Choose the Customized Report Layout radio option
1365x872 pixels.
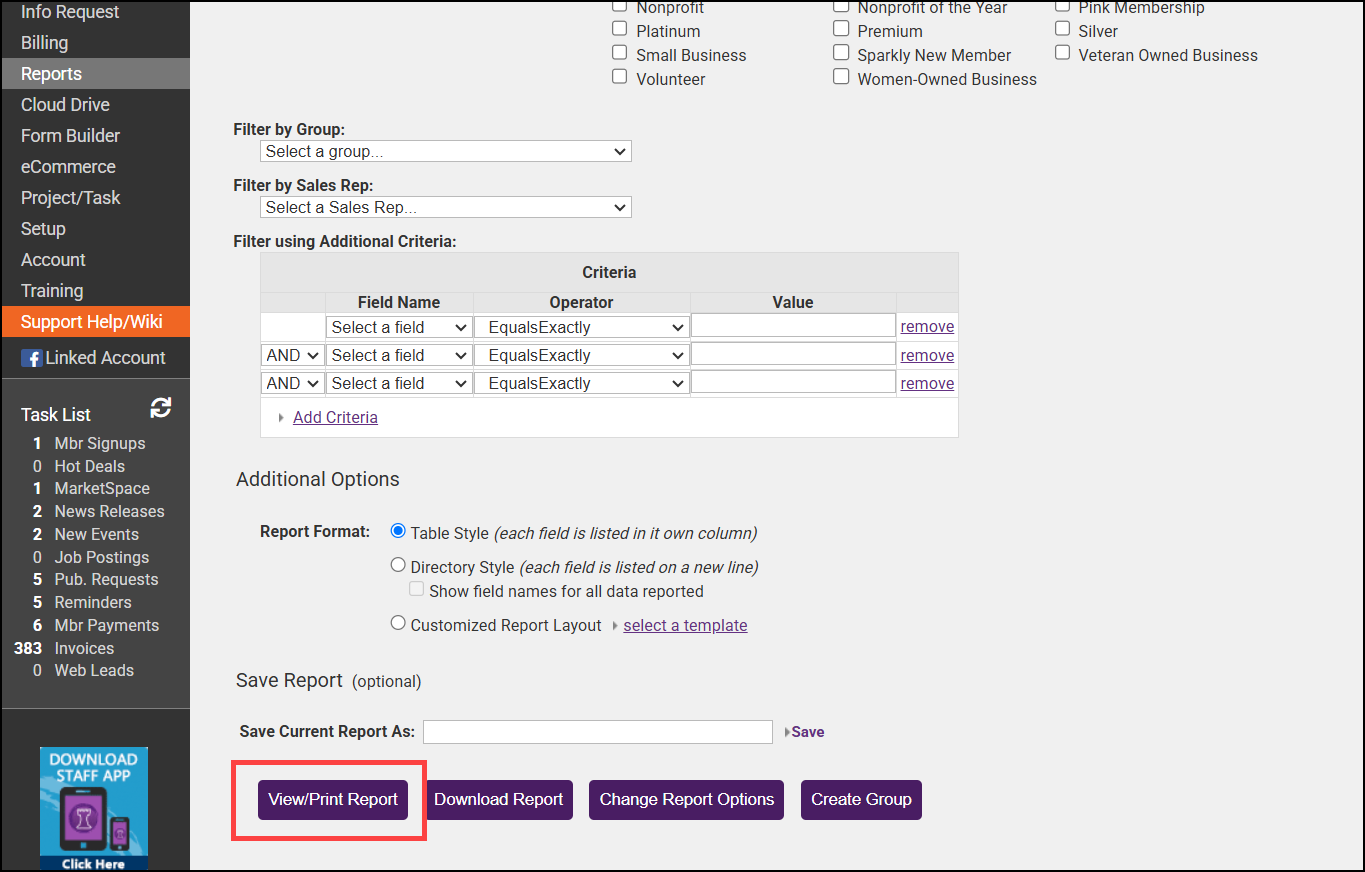click(x=398, y=624)
